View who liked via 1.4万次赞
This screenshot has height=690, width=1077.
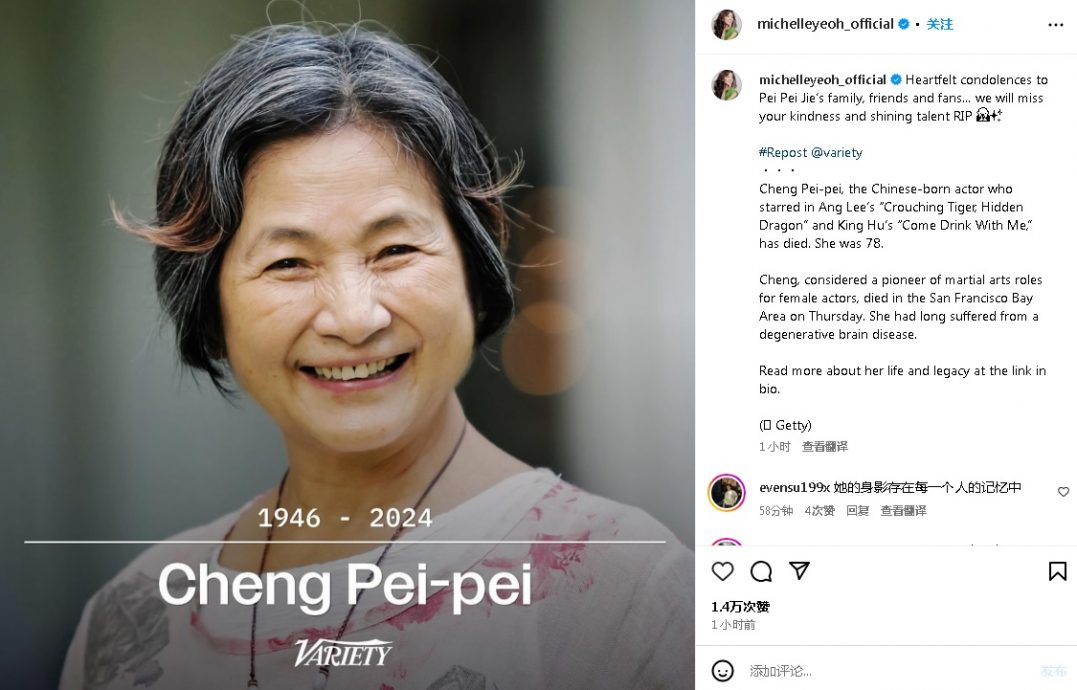click(x=740, y=607)
